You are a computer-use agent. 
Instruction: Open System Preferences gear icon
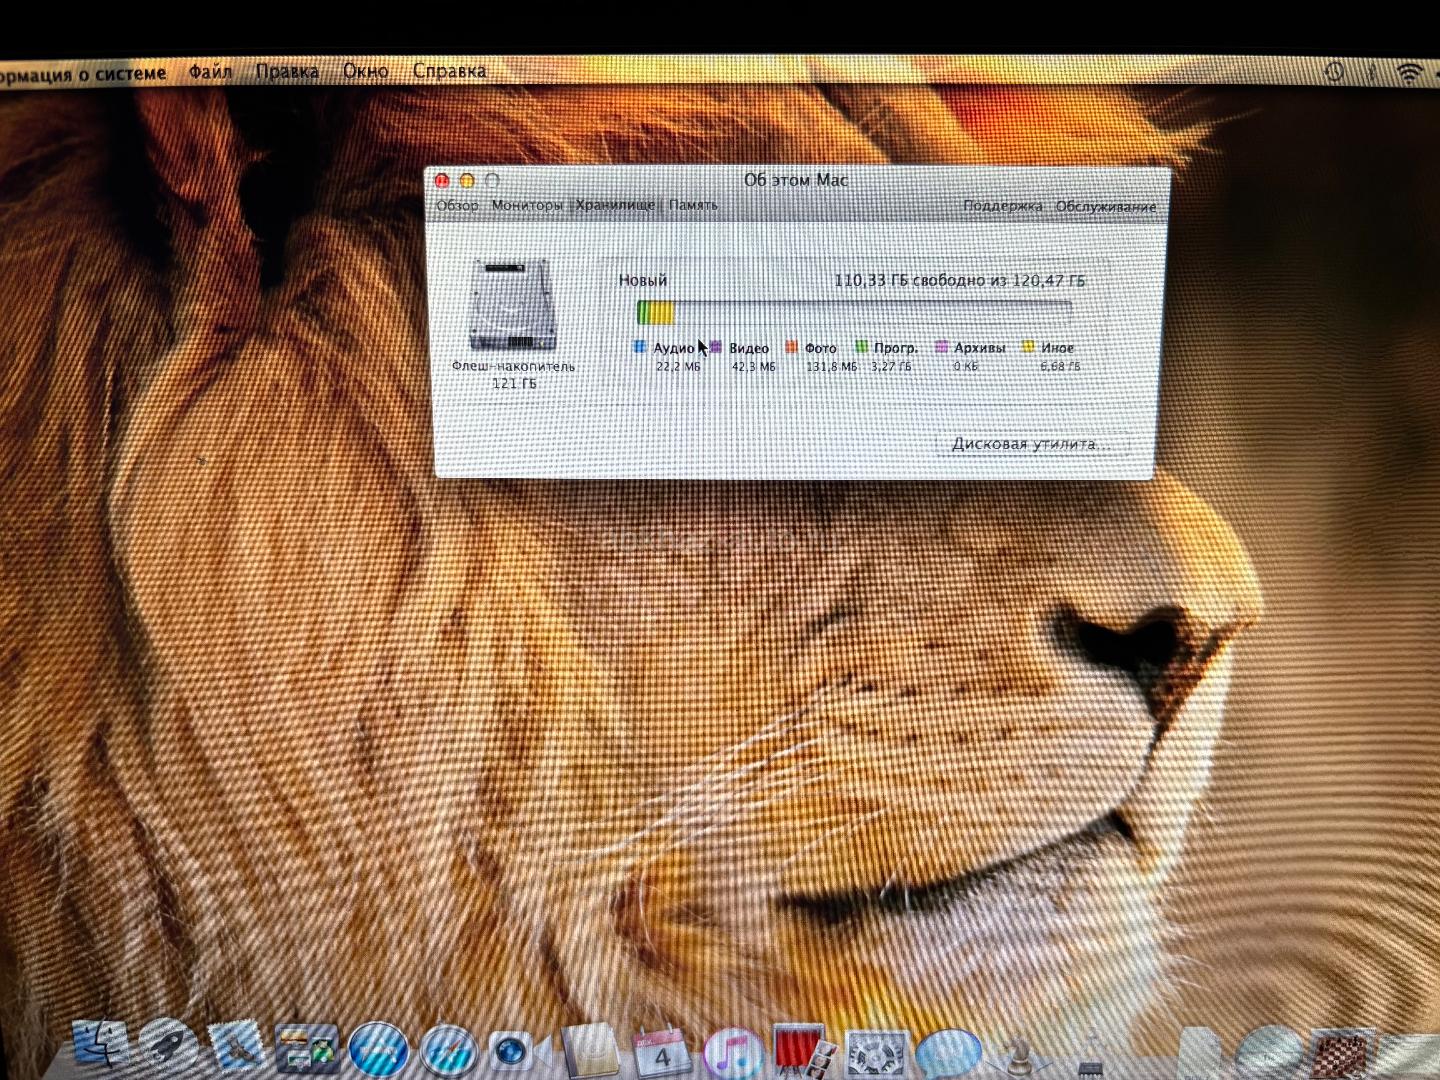tap(876, 1053)
